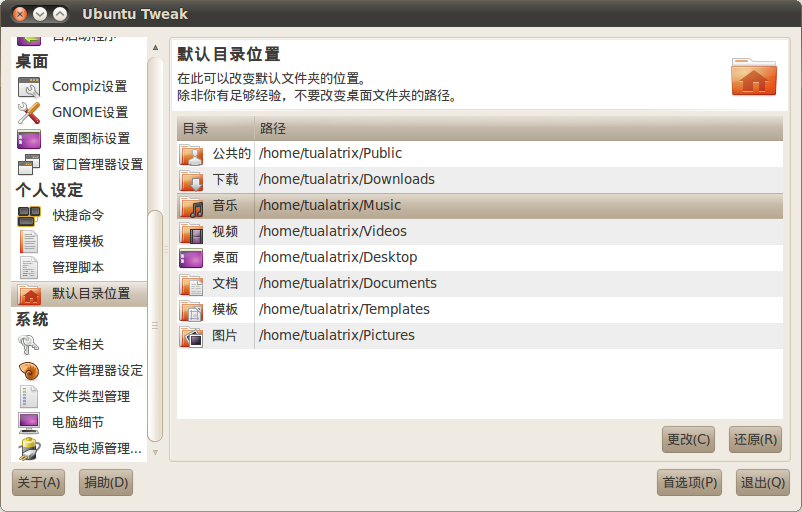The height and width of the screenshot is (512, 802).
Task: Open the 安全相关 keys icon
Action: [x=29, y=345]
